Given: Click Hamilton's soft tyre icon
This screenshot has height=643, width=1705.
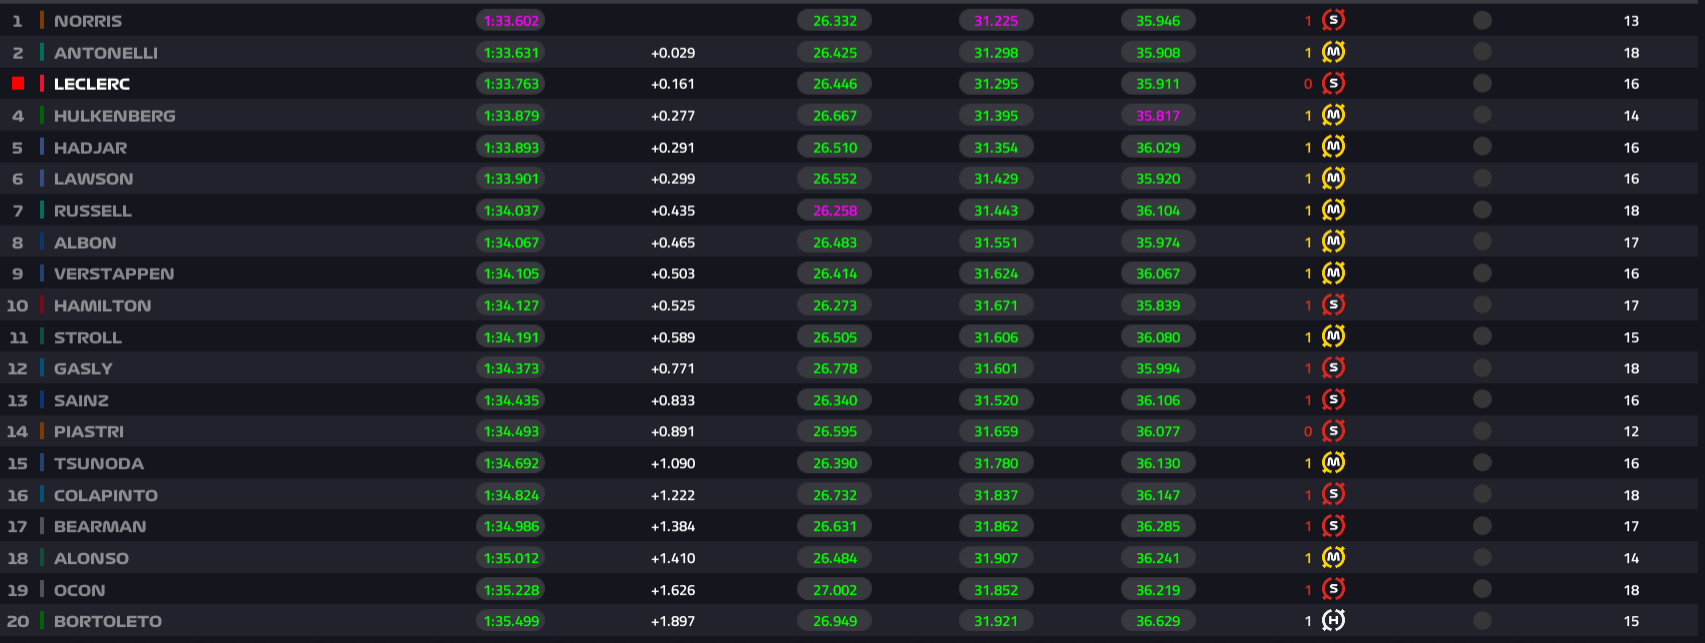Looking at the screenshot, I should [1333, 305].
